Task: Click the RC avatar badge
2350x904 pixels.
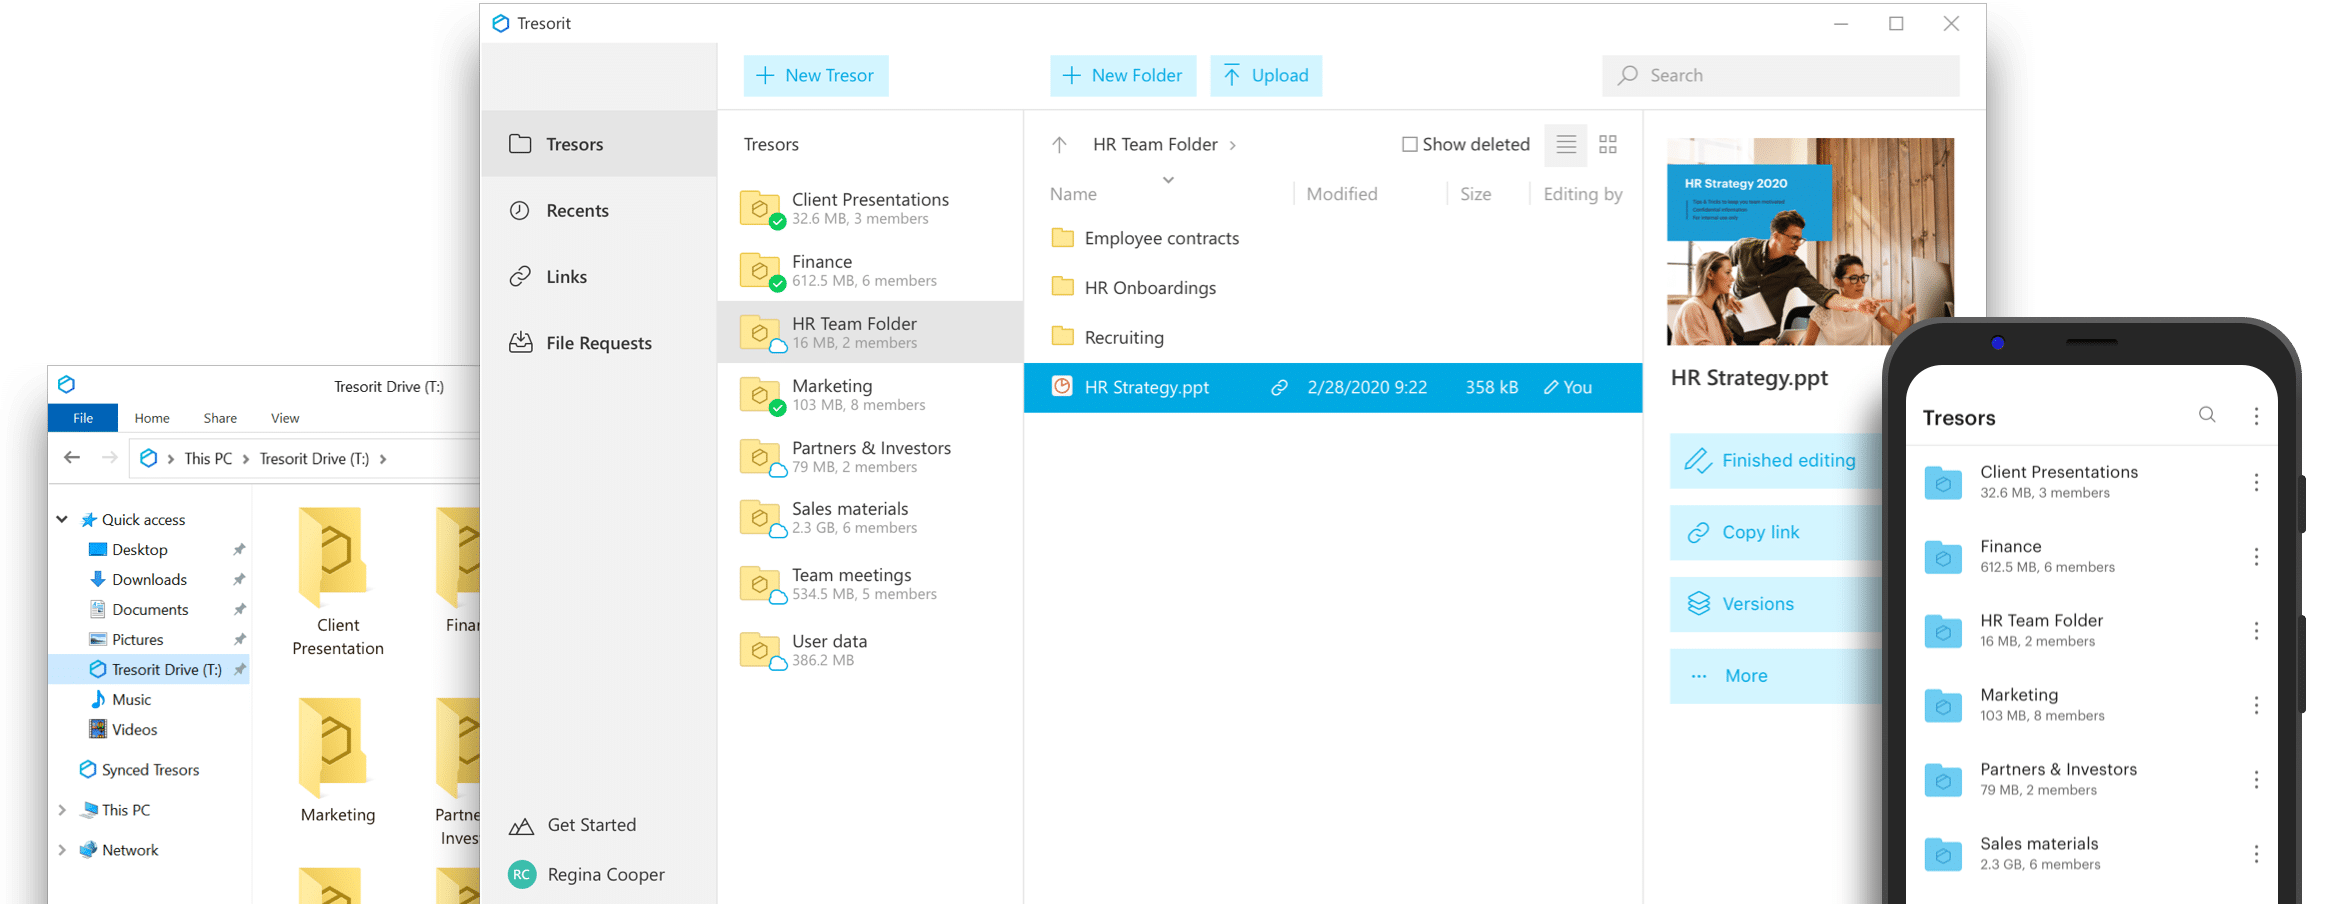Action: click(x=522, y=874)
